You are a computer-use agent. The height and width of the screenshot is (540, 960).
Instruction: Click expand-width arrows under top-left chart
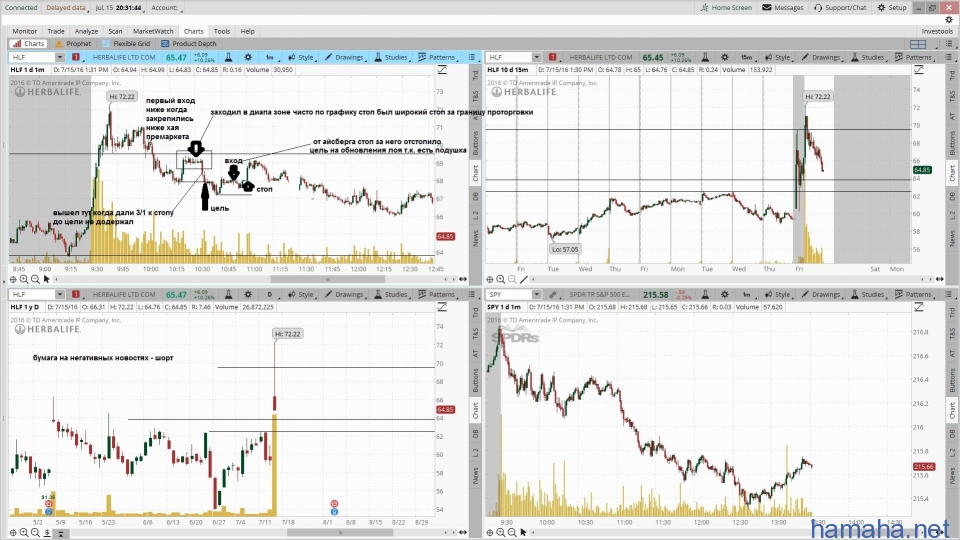[x=463, y=279]
